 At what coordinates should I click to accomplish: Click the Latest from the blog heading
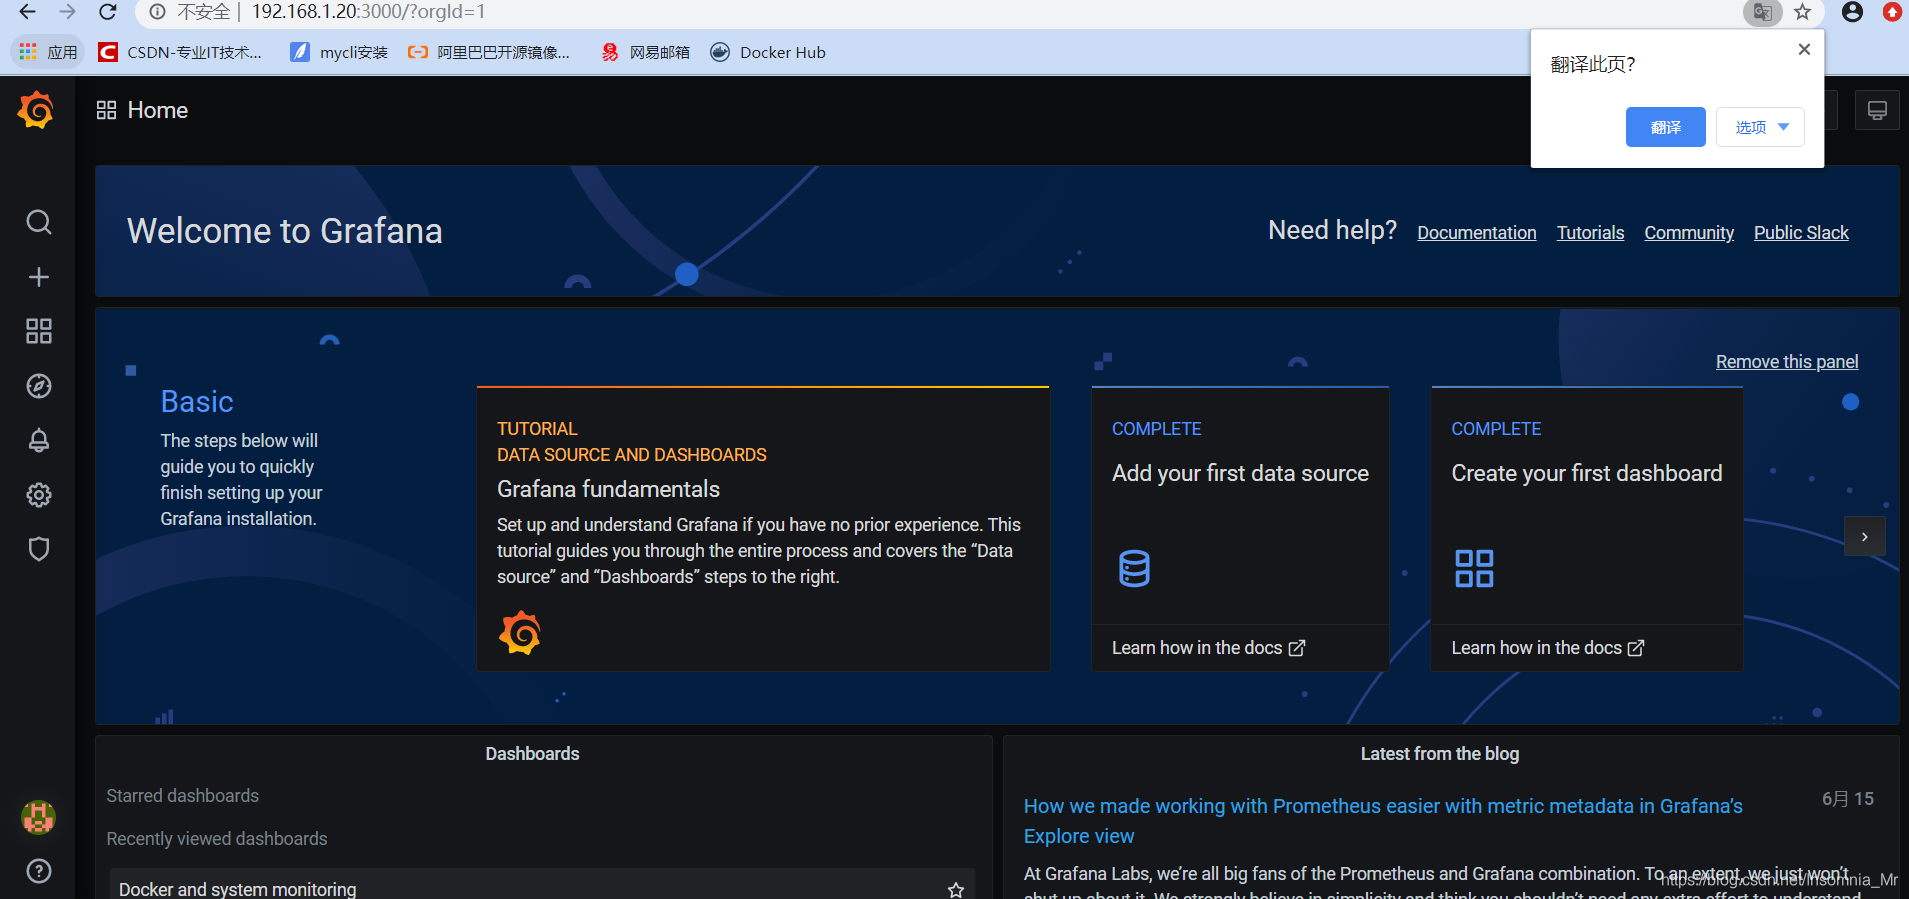[1440, 754]
